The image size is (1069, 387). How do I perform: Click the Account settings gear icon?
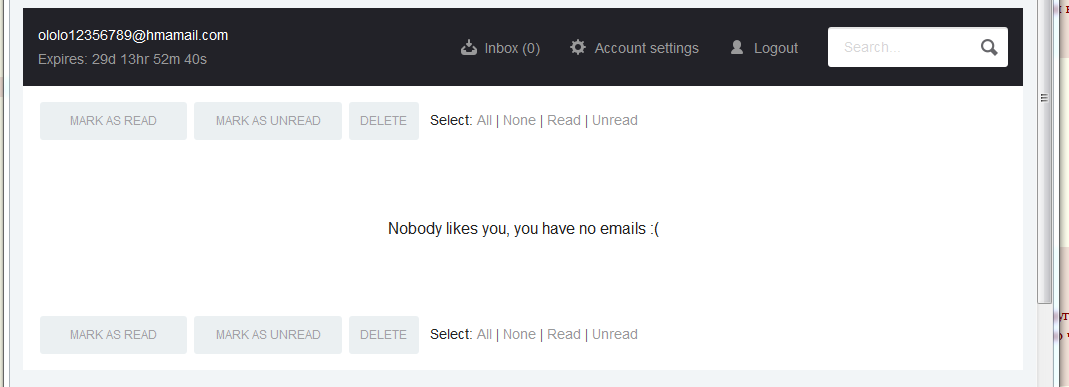pos(577,47)
